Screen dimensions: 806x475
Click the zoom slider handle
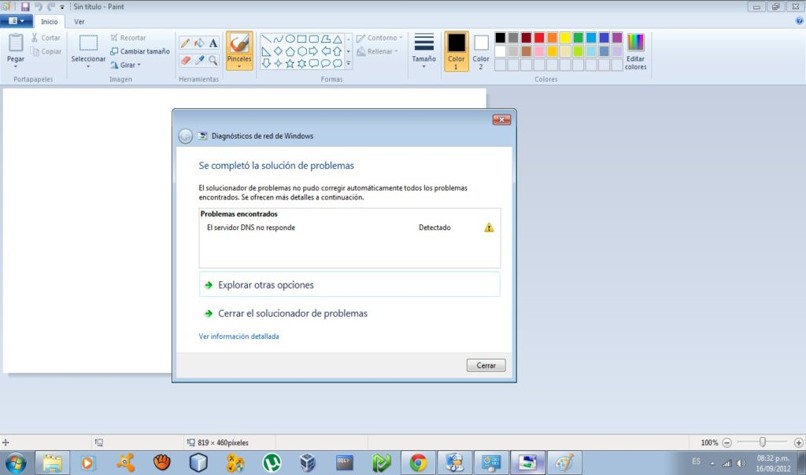tap(763, 442)
